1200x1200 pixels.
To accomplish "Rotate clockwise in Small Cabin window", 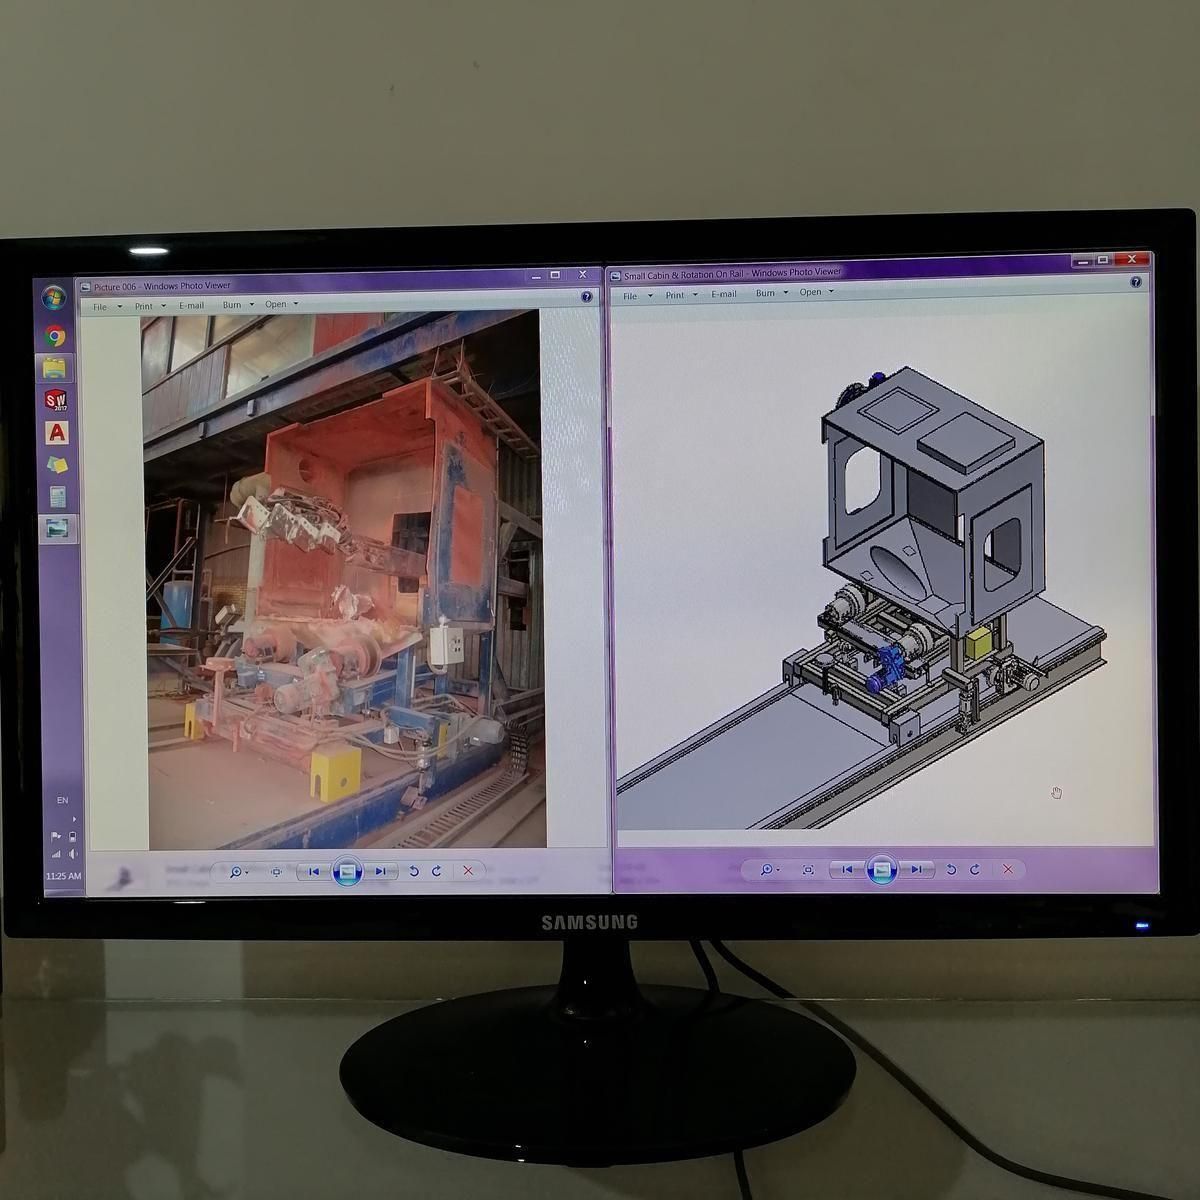I will pos(975,870).
